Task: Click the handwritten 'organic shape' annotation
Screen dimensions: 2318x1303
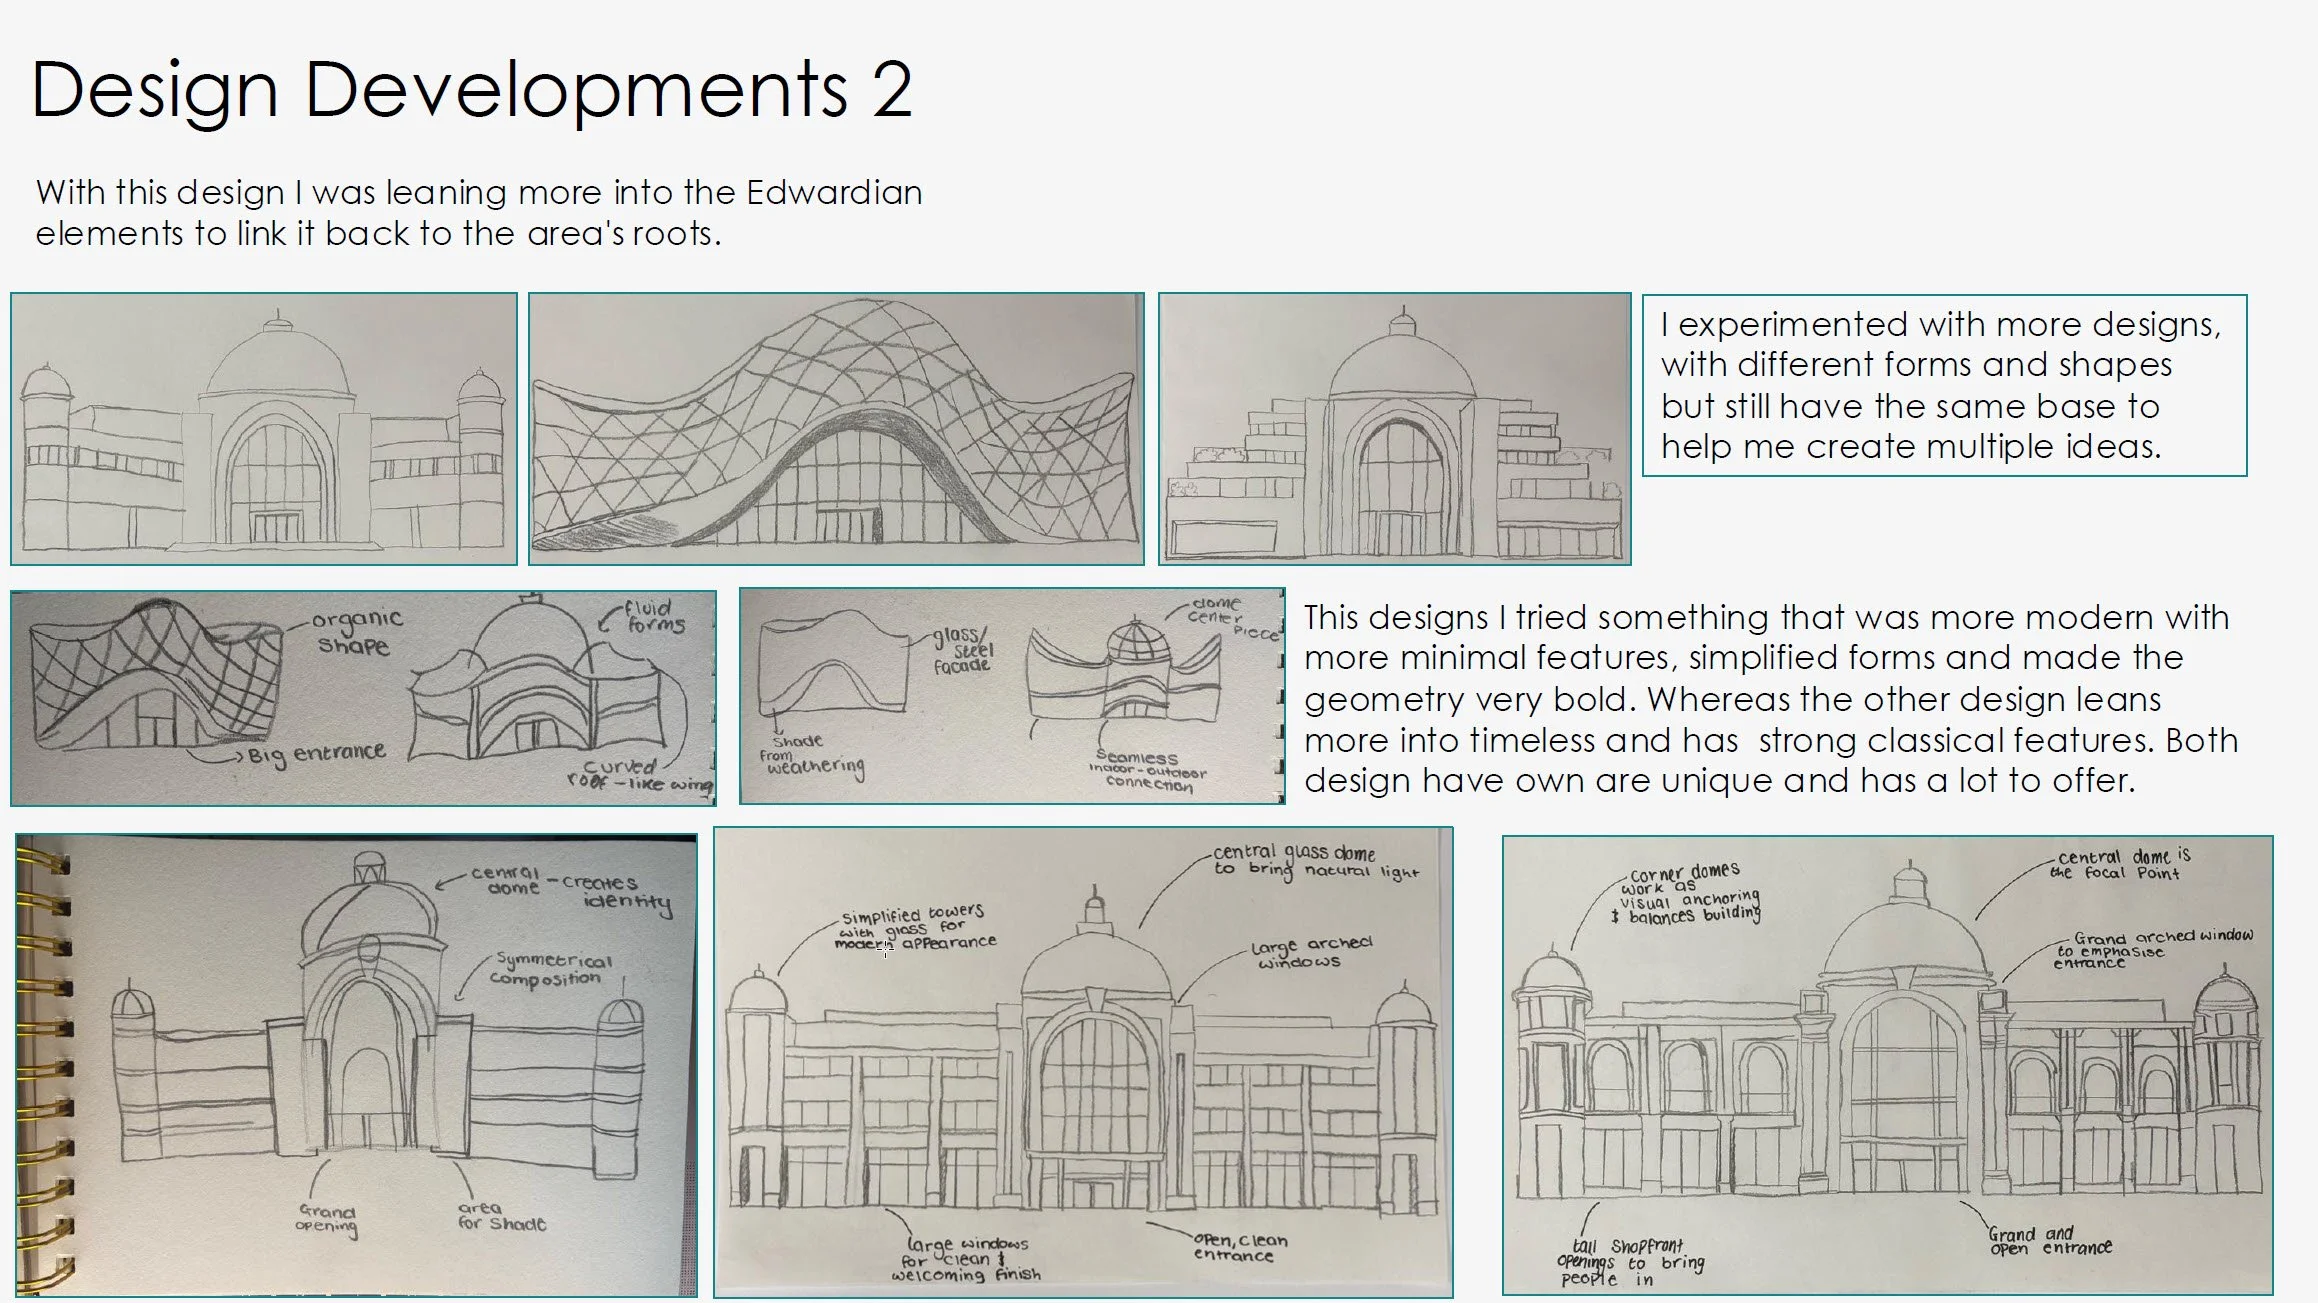Action: (358, 632)
